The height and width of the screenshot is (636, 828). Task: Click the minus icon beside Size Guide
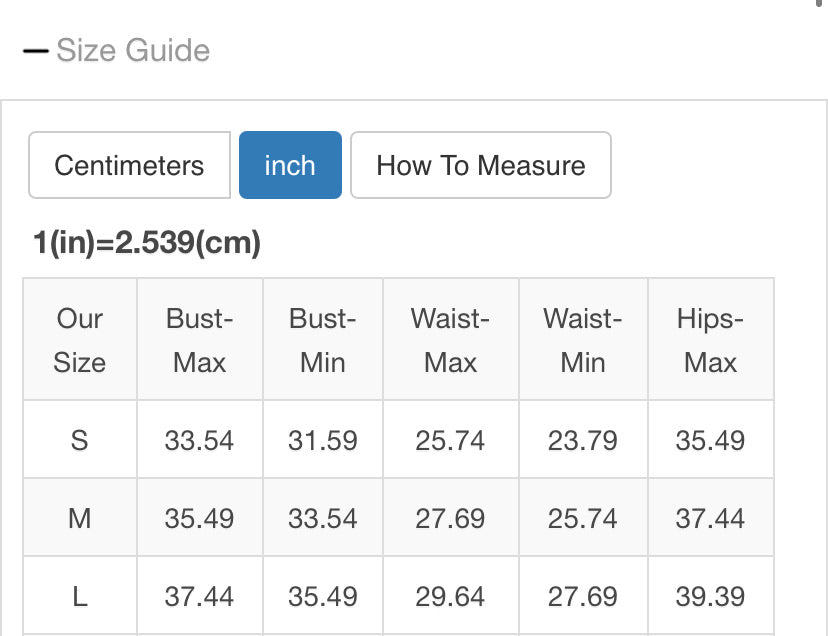click(x=36, y=51)
